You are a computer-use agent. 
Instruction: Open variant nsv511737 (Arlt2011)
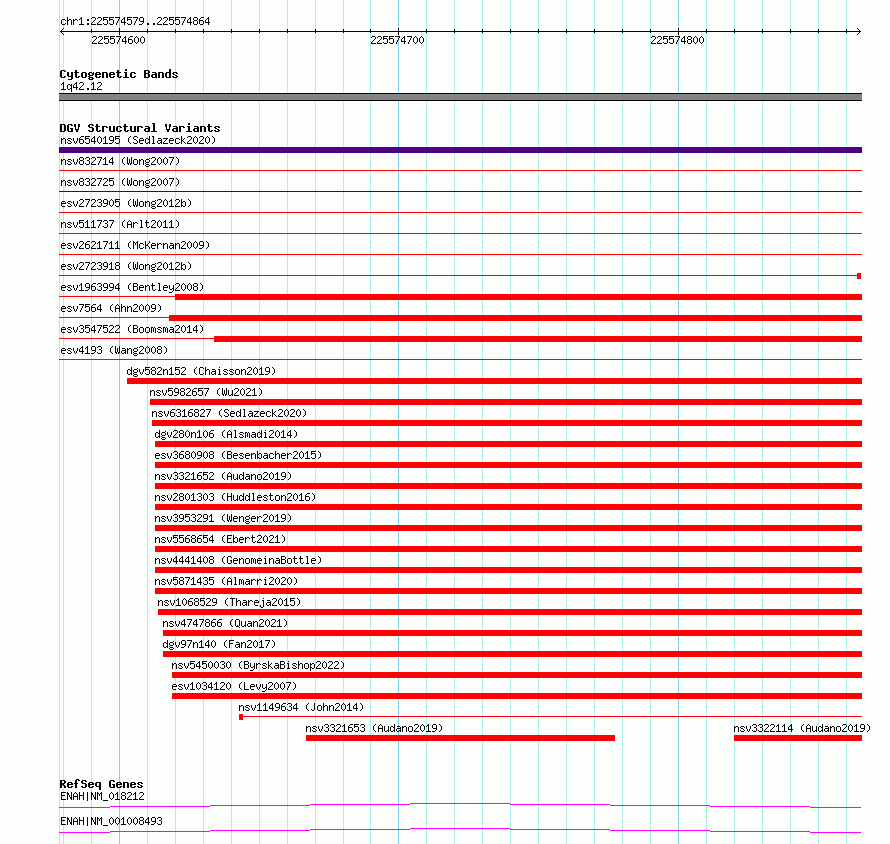click(120, 224)
